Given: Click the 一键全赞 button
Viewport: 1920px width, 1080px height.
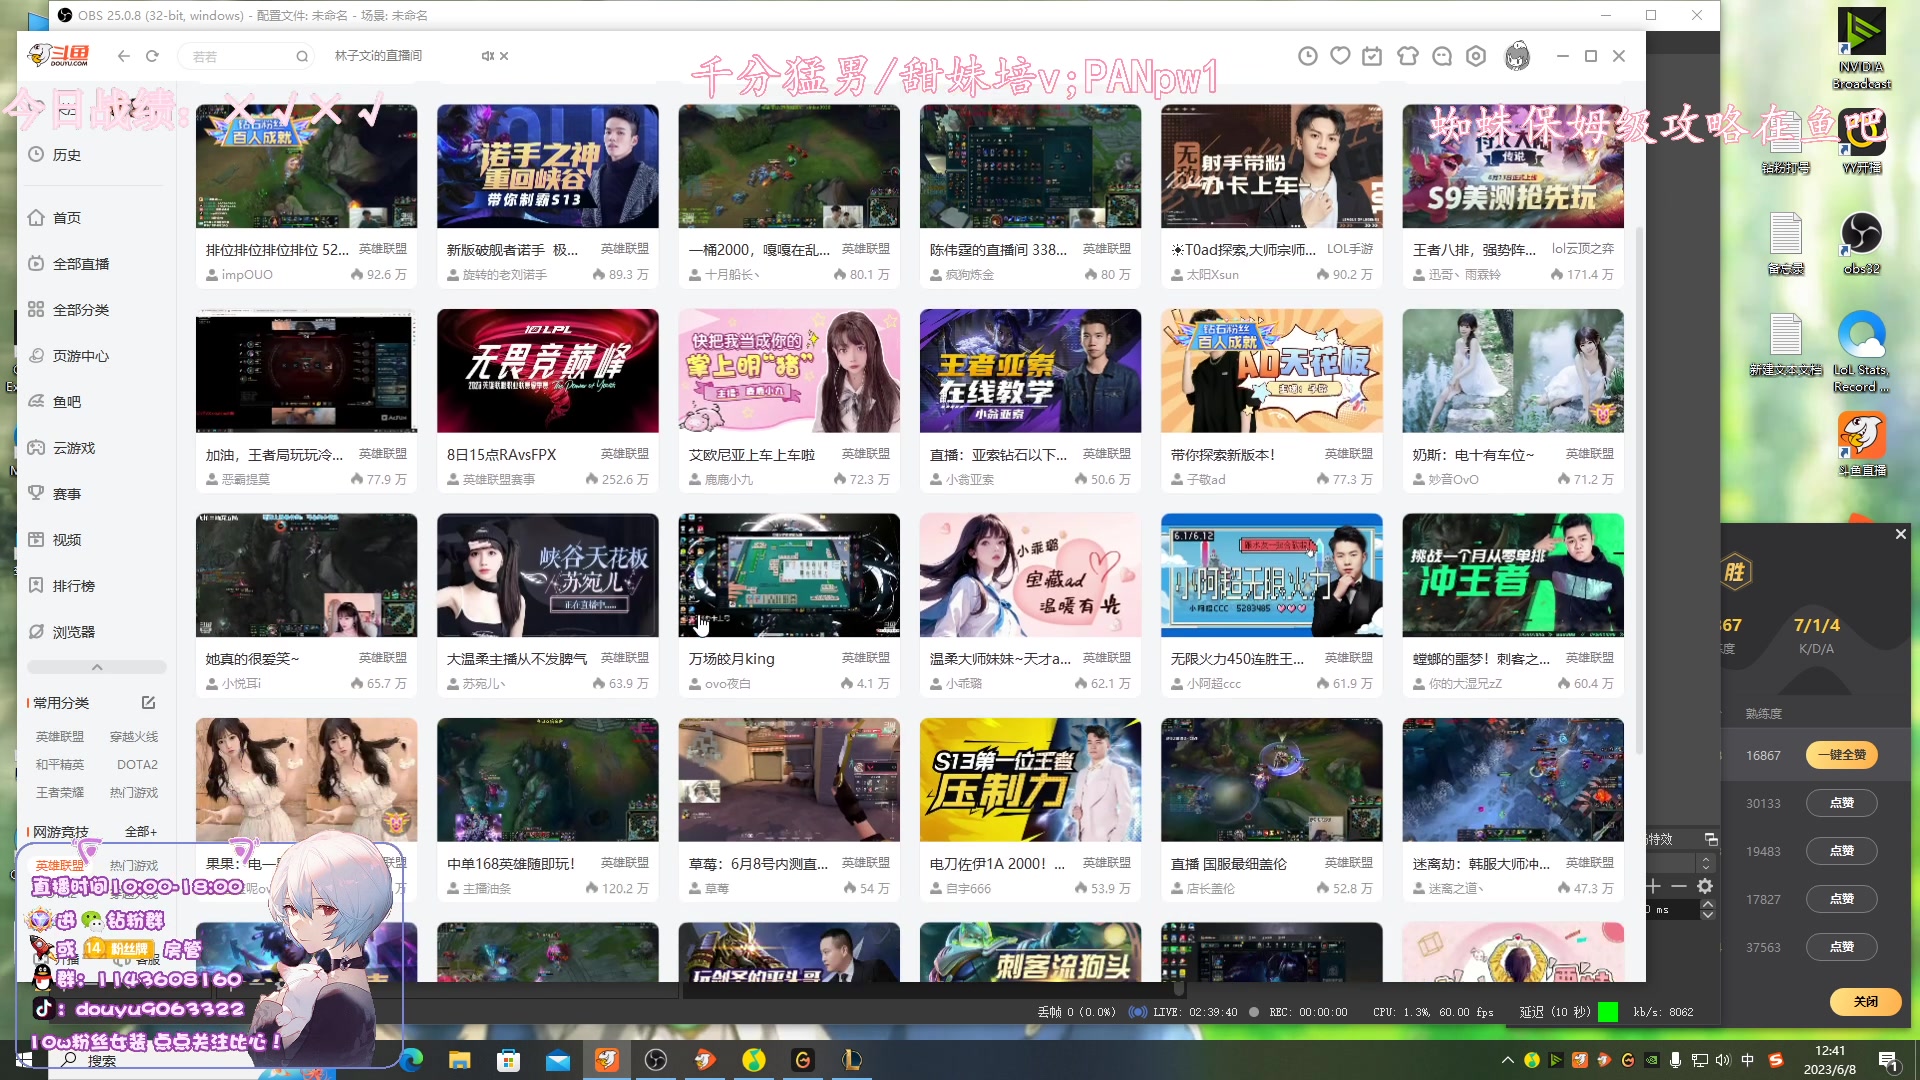Looking at the screenshot, I should (x=1841, y=755).
